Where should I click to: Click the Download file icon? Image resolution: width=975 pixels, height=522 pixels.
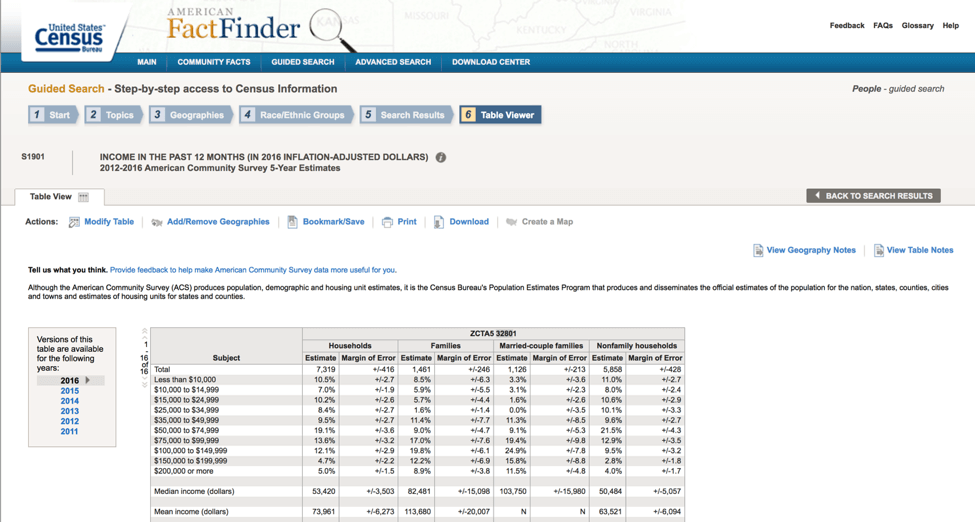click(438, 222)
